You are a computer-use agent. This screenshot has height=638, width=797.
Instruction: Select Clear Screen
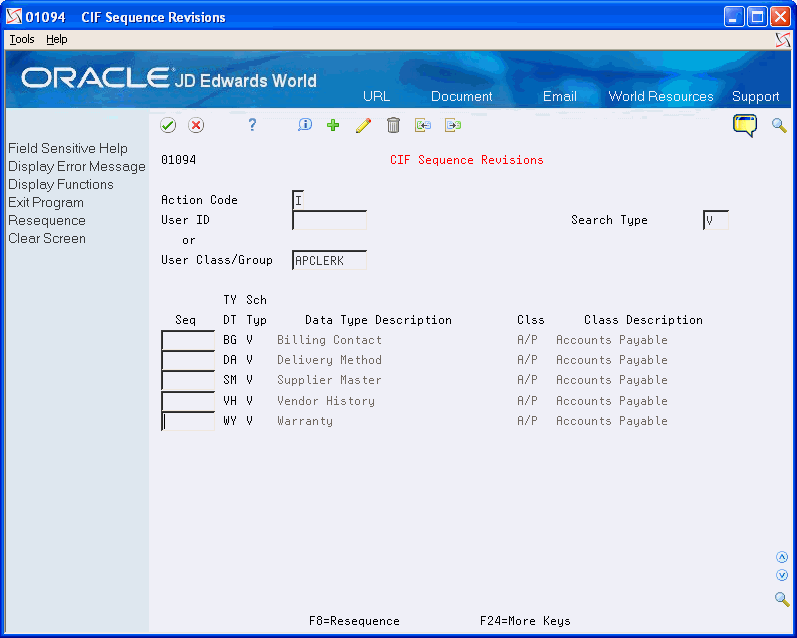[47, 238]
